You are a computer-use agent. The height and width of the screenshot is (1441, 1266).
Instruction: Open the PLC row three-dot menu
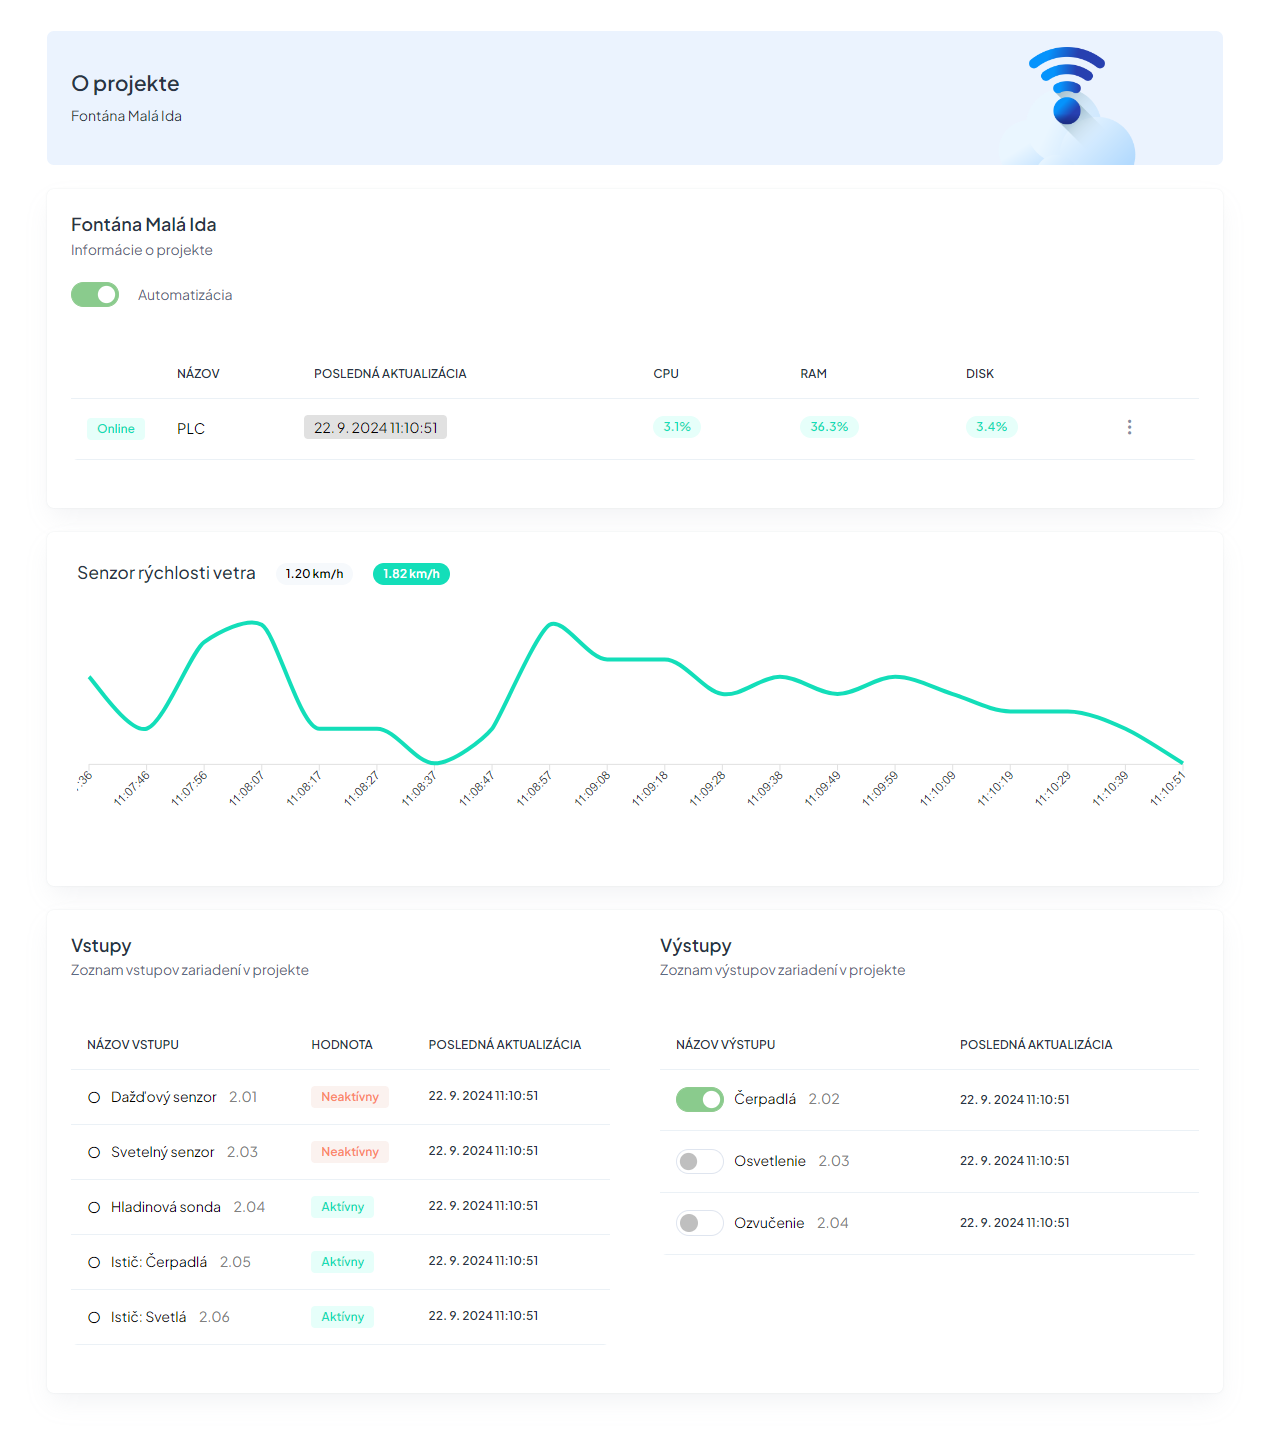1129,427
